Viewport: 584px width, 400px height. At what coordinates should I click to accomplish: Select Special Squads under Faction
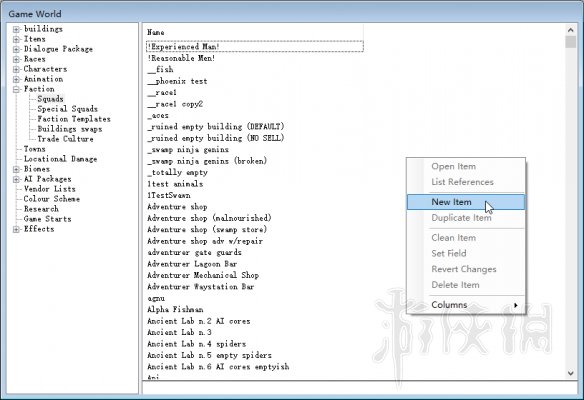(x=67, y=109)
